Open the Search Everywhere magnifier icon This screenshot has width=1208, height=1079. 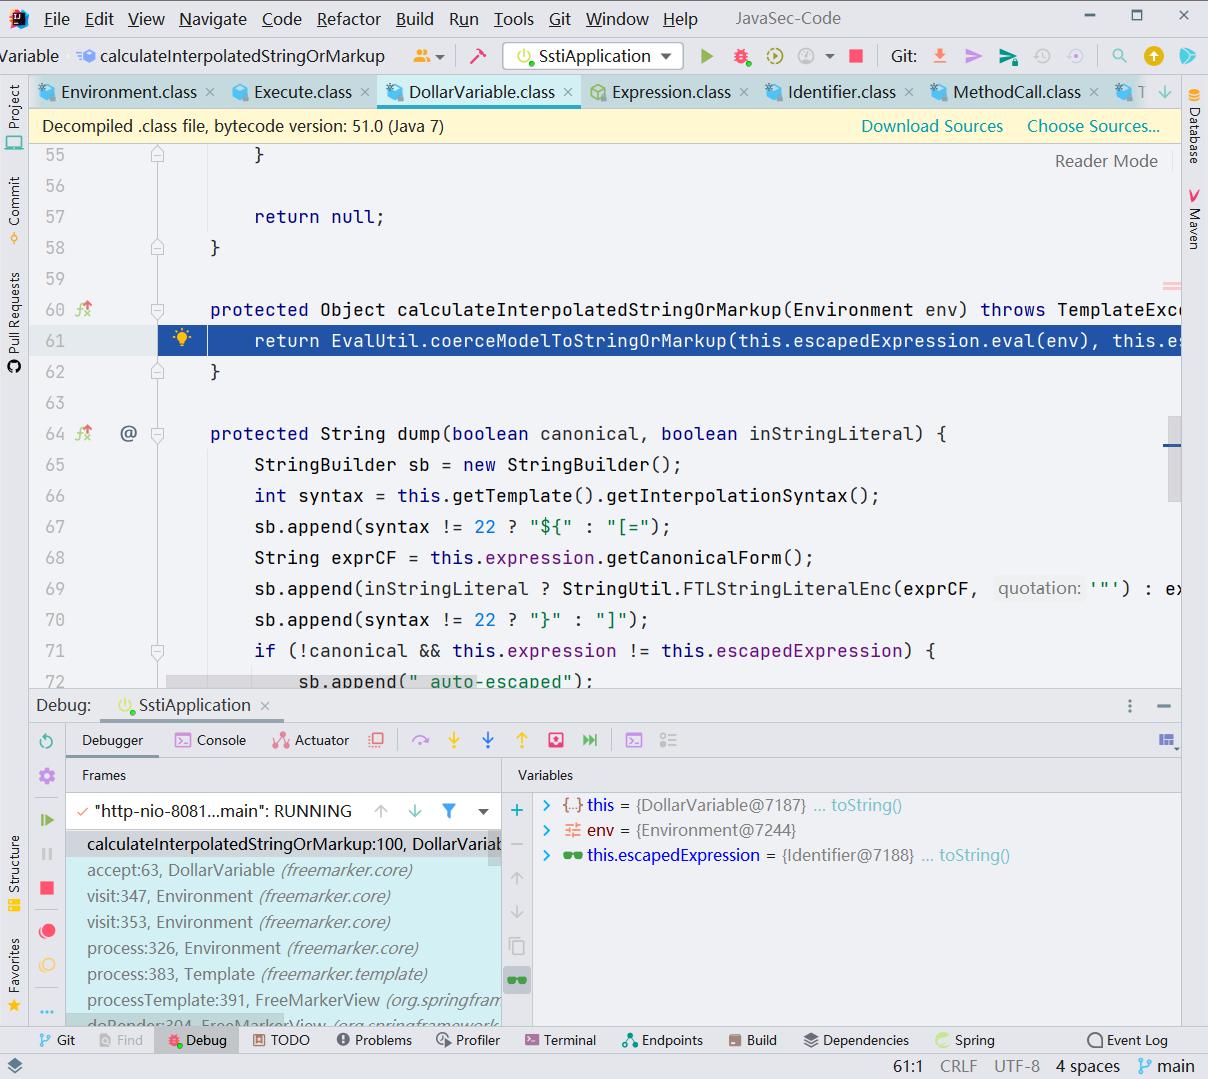pos(1119,57)
